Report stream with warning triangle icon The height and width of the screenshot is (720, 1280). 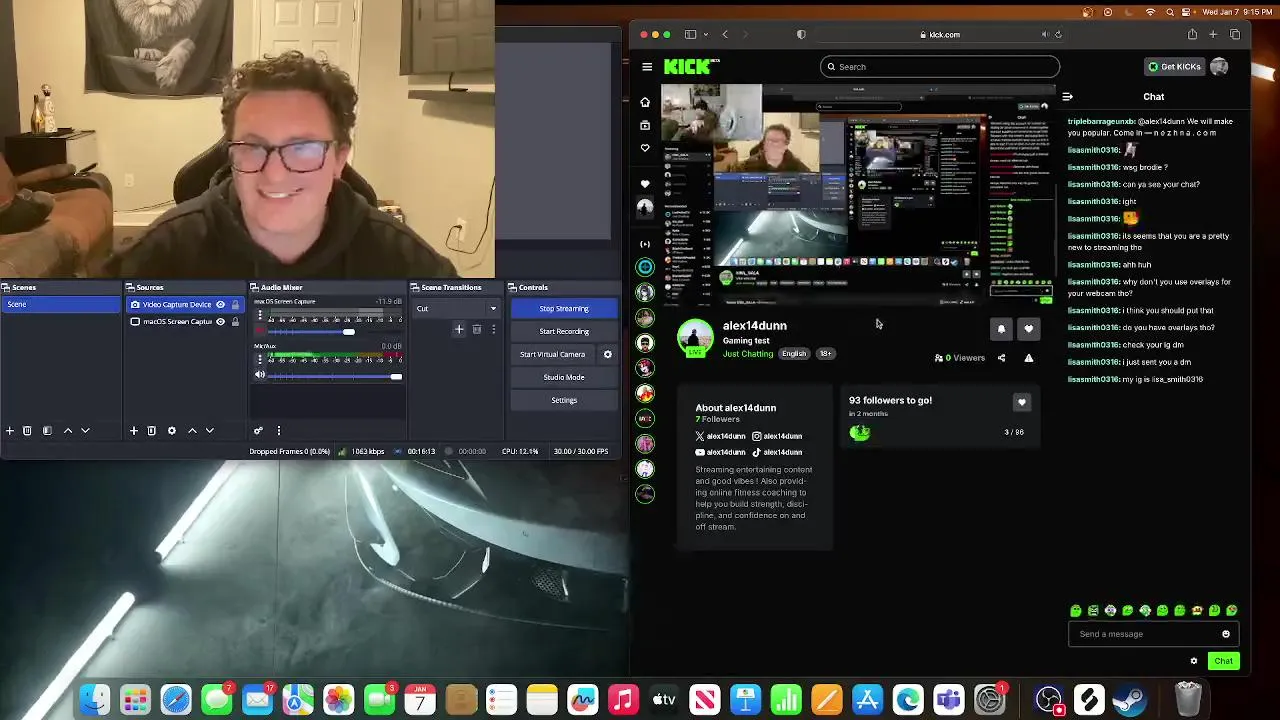pyautogui.click(x=1028, y=358)
